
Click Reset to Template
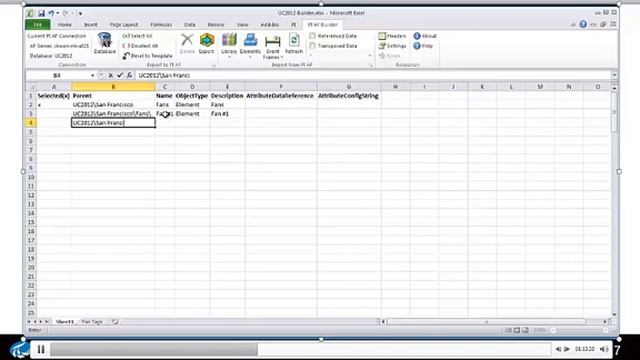pos(148,56)
